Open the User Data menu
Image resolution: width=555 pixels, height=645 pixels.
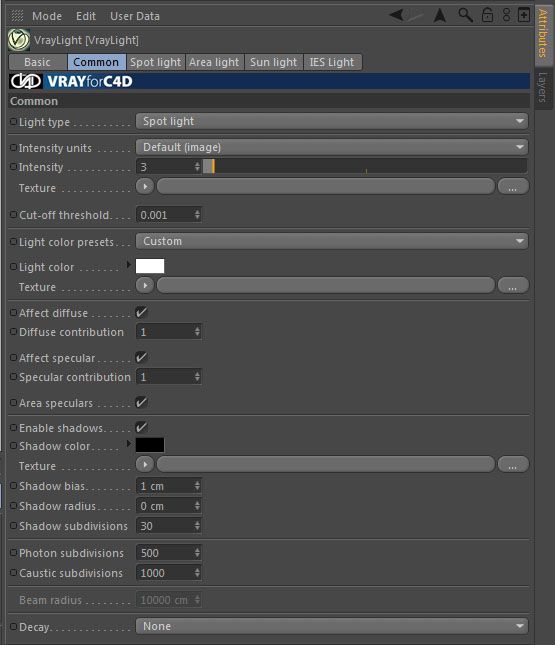135,16
